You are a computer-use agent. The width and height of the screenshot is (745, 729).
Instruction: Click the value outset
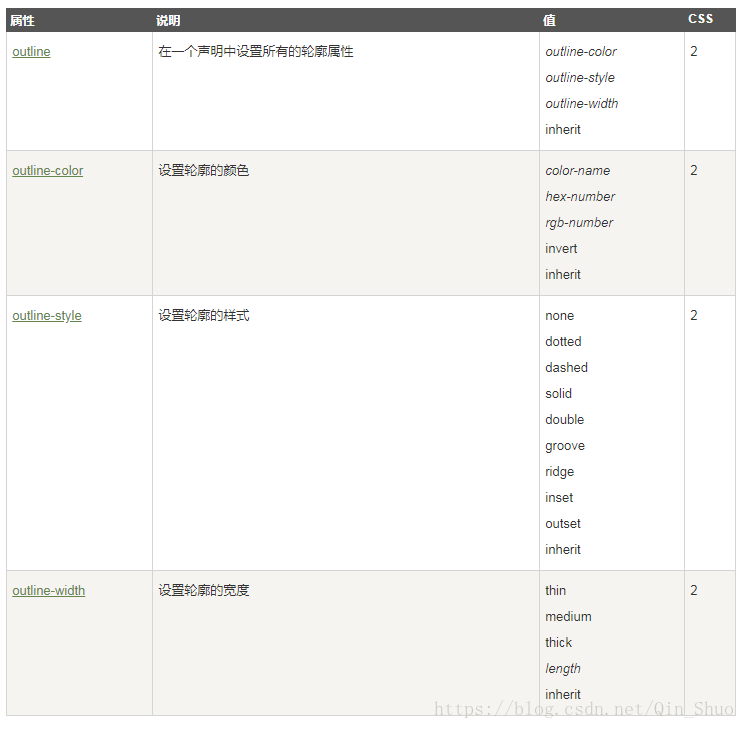[563, 524]
